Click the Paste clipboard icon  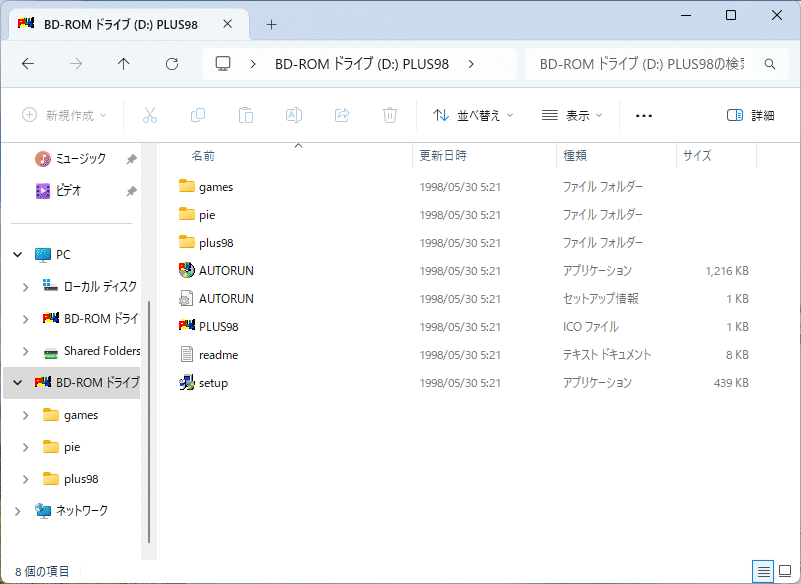(x=246, y=115)
